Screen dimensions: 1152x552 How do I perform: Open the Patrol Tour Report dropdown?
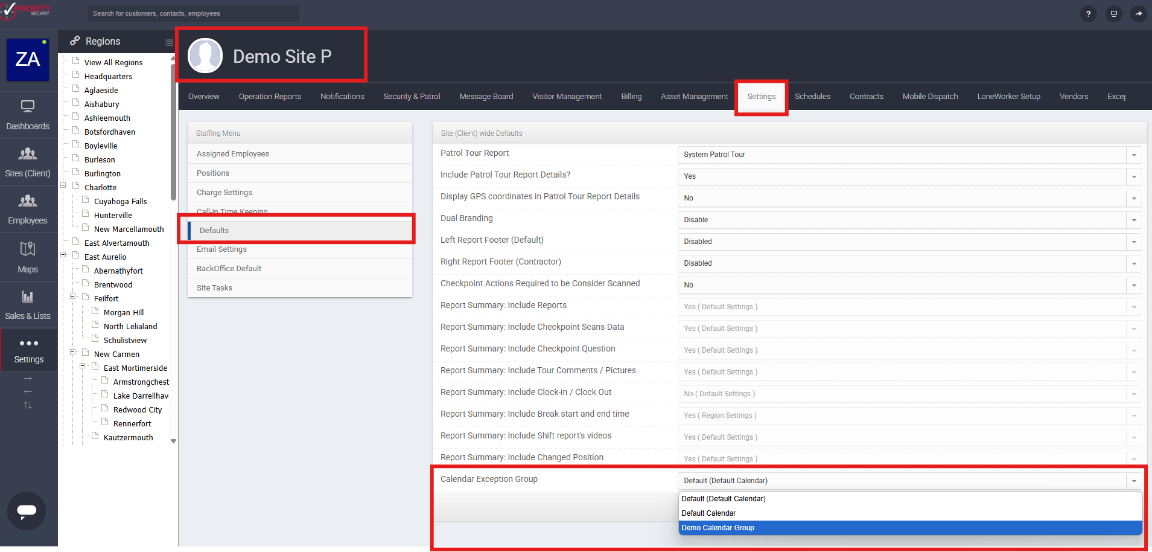point(910,154)
